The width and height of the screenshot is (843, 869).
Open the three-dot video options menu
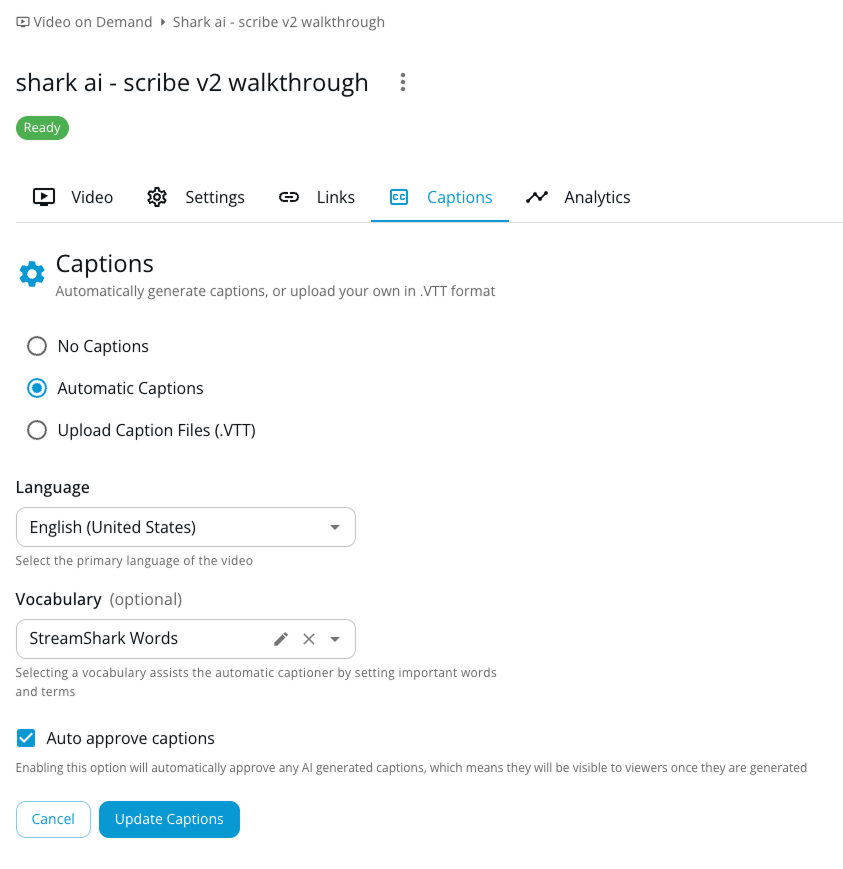[x=403, y=83]
